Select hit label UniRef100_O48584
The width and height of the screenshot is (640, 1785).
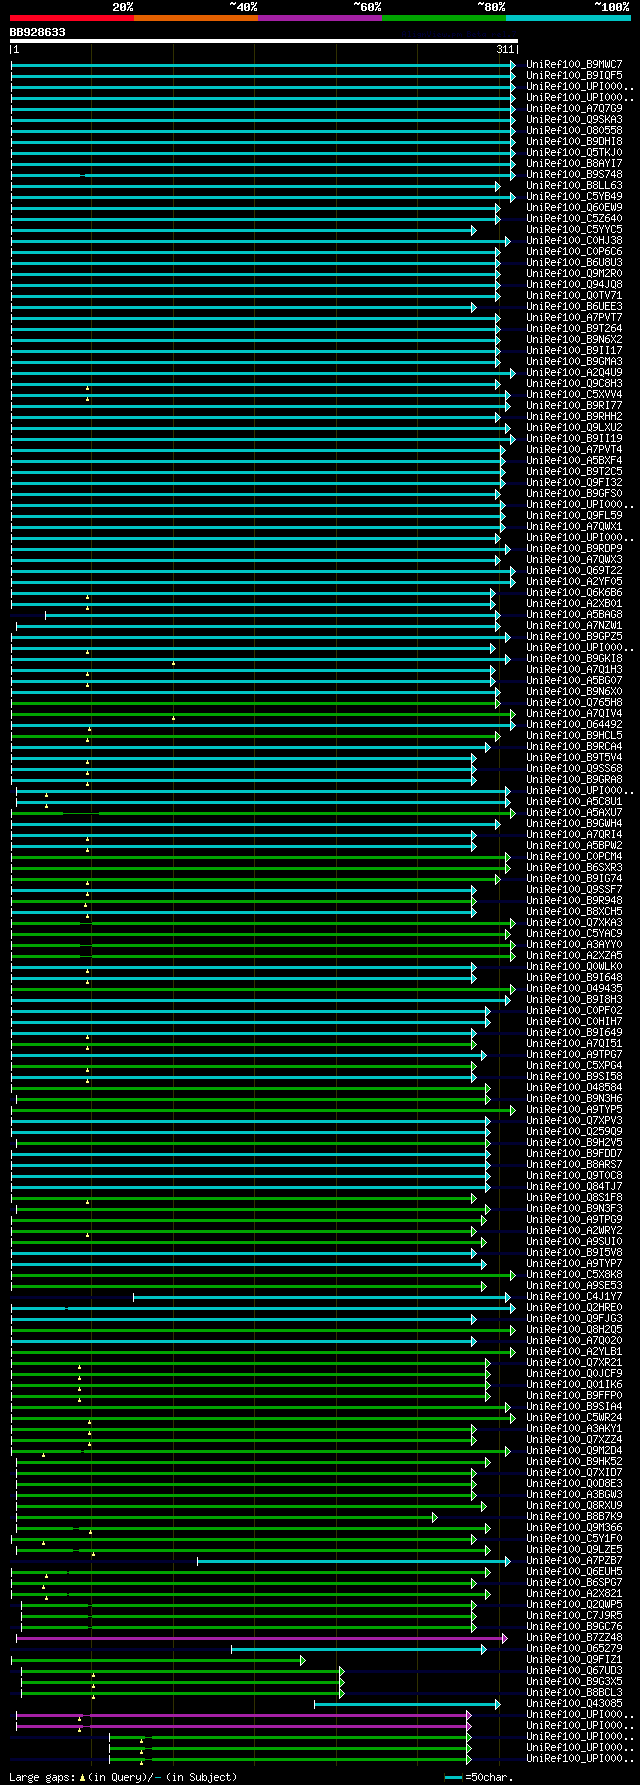[x=574, y=1088]
